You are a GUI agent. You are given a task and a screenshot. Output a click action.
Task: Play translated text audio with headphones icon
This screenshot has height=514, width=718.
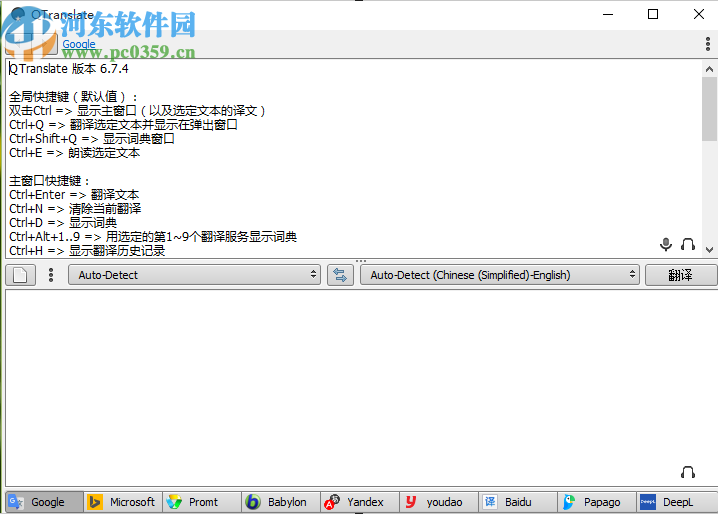point(688,472)
